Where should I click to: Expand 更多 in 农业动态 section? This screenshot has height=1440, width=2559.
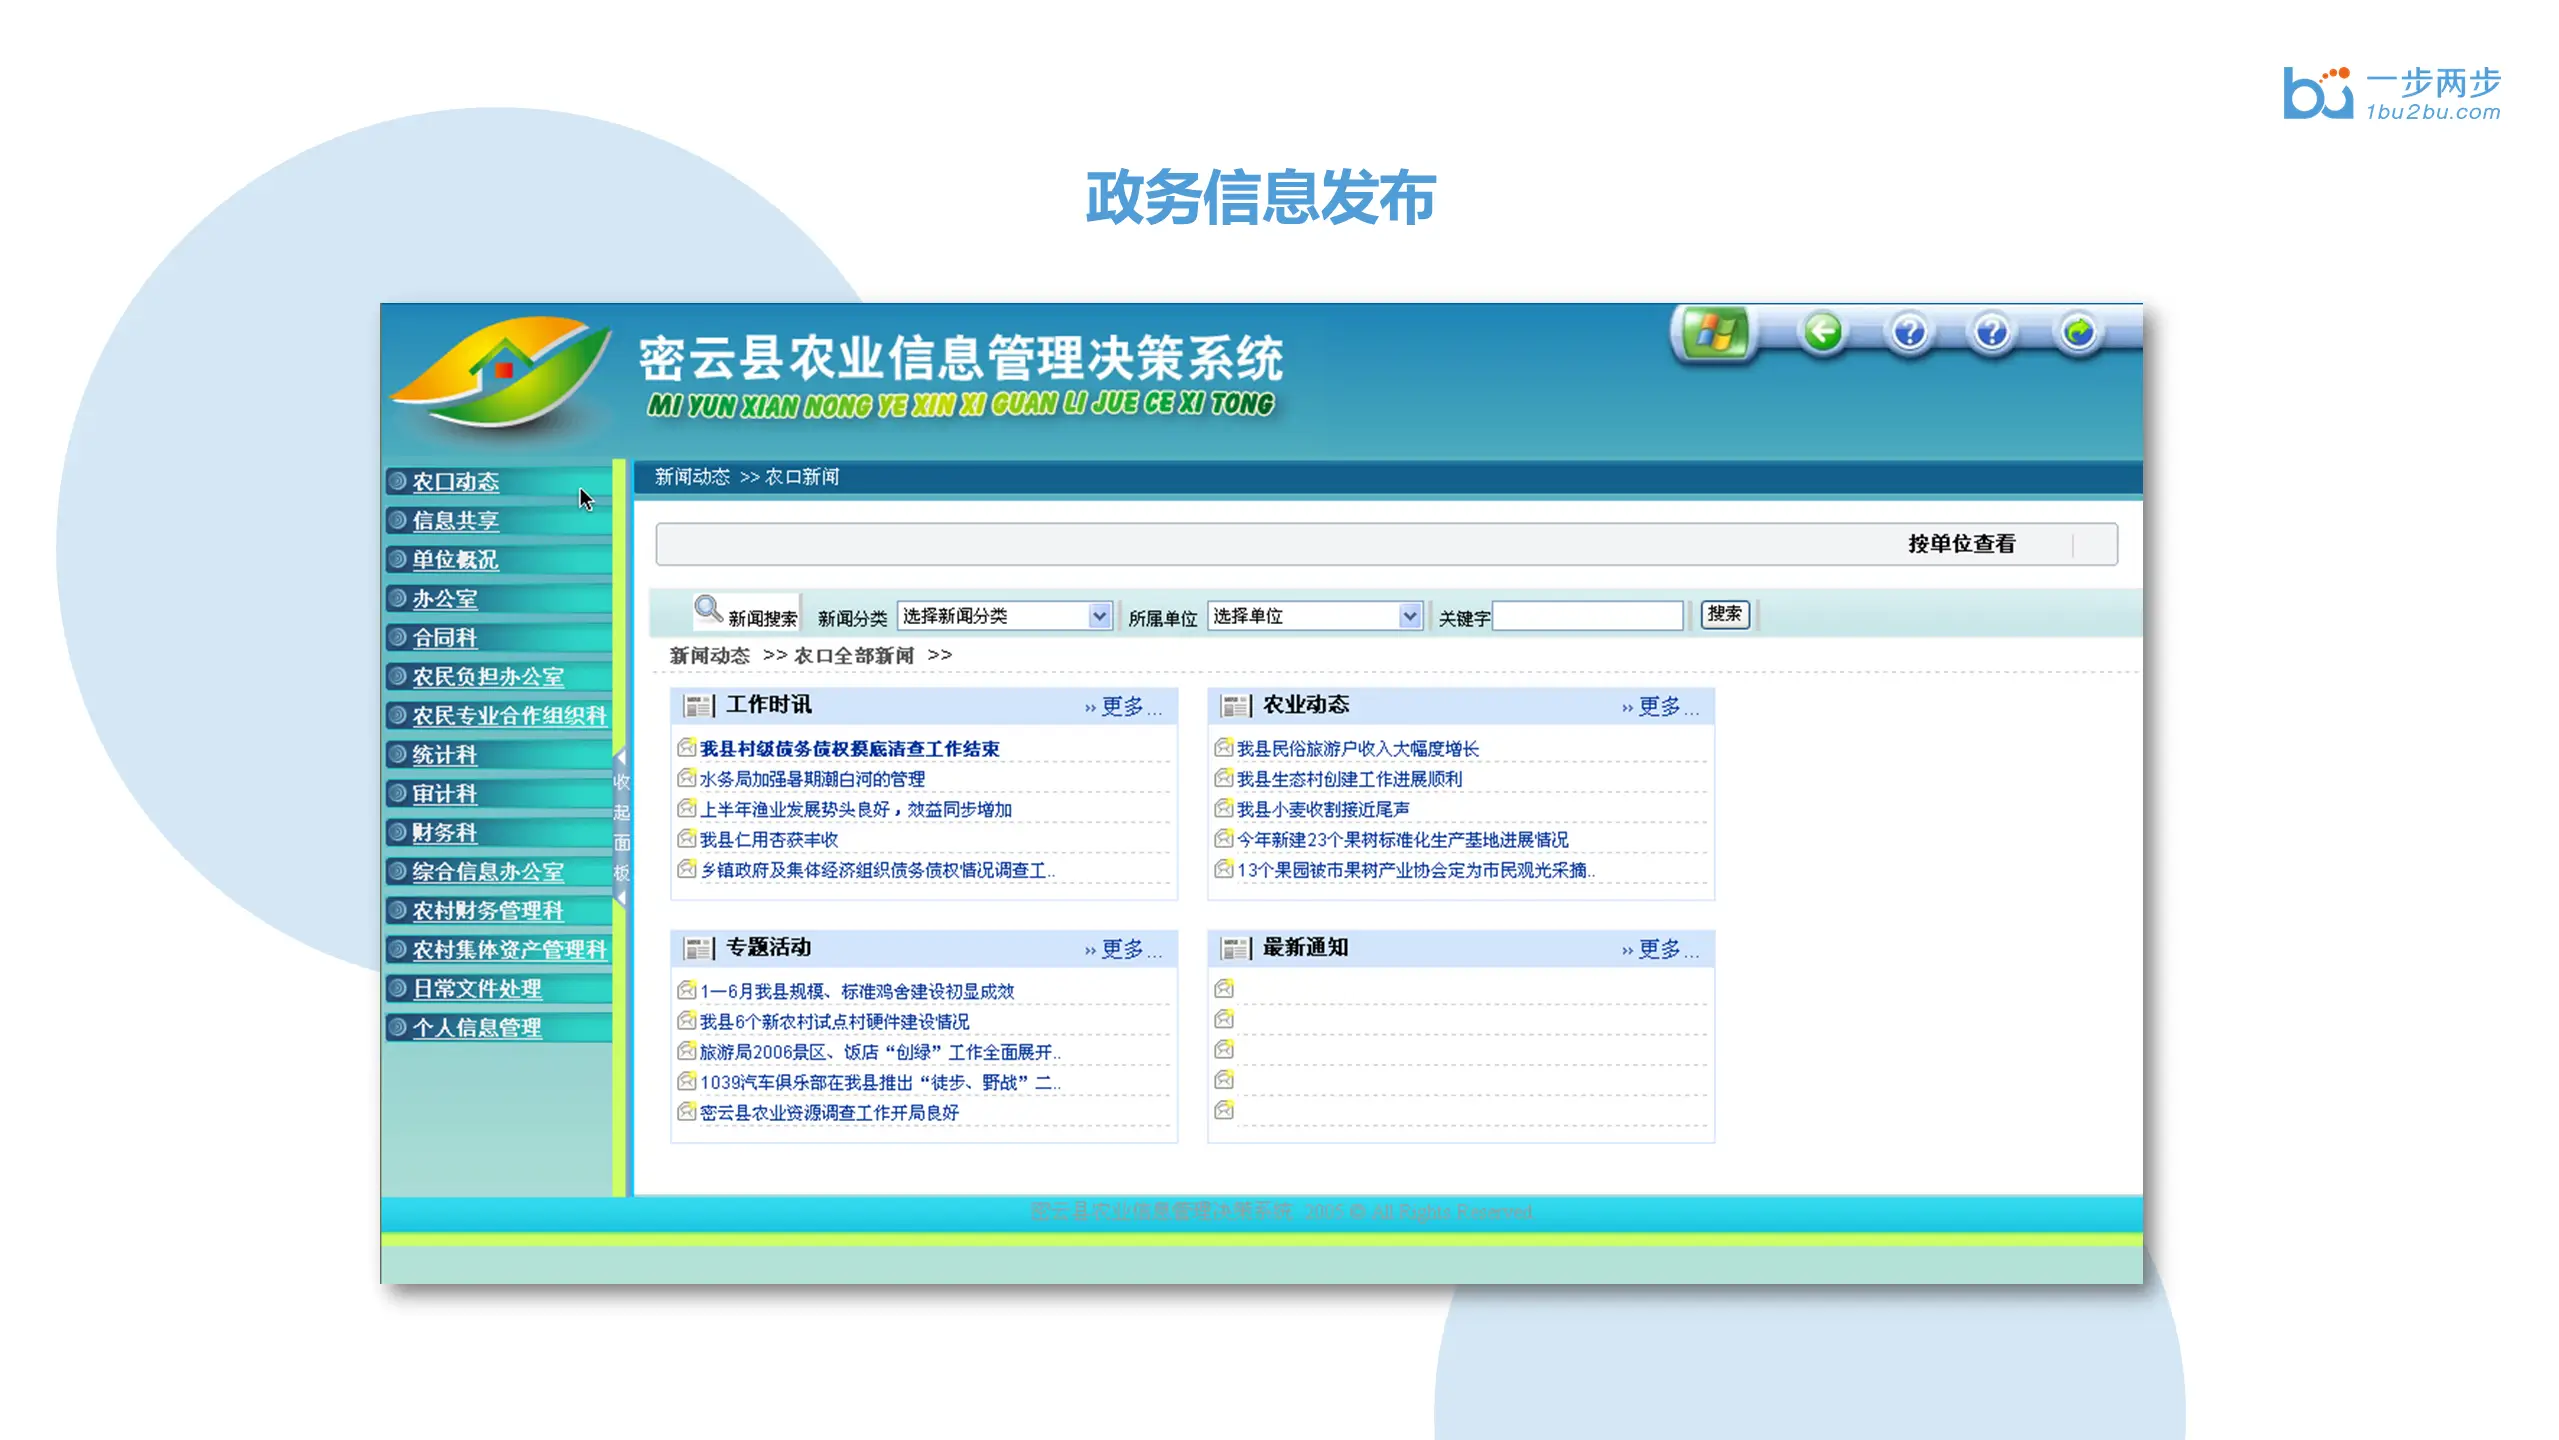pyautogui.click(x=1659, y=707)
